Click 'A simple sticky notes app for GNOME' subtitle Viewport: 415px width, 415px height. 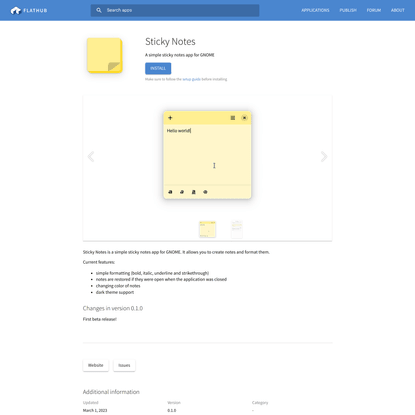(x=180, y=55)
